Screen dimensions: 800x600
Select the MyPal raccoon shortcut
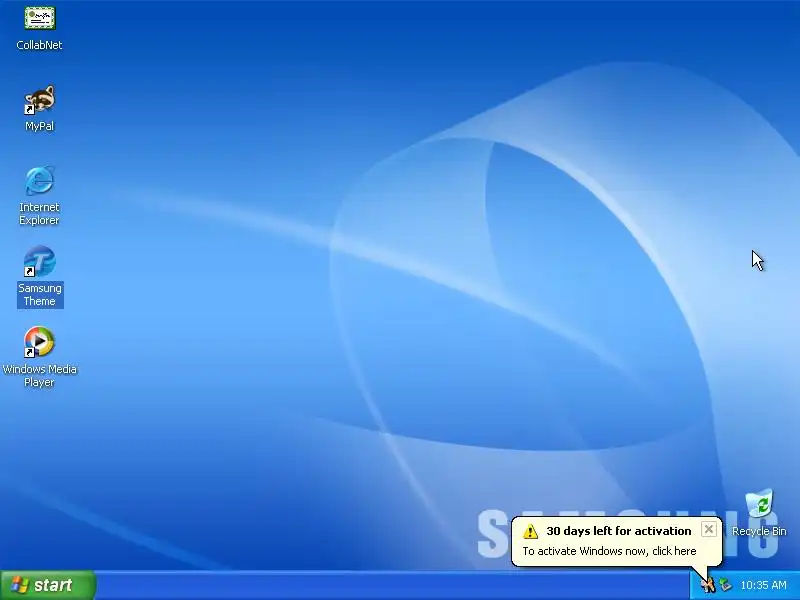tap(39, 100)
